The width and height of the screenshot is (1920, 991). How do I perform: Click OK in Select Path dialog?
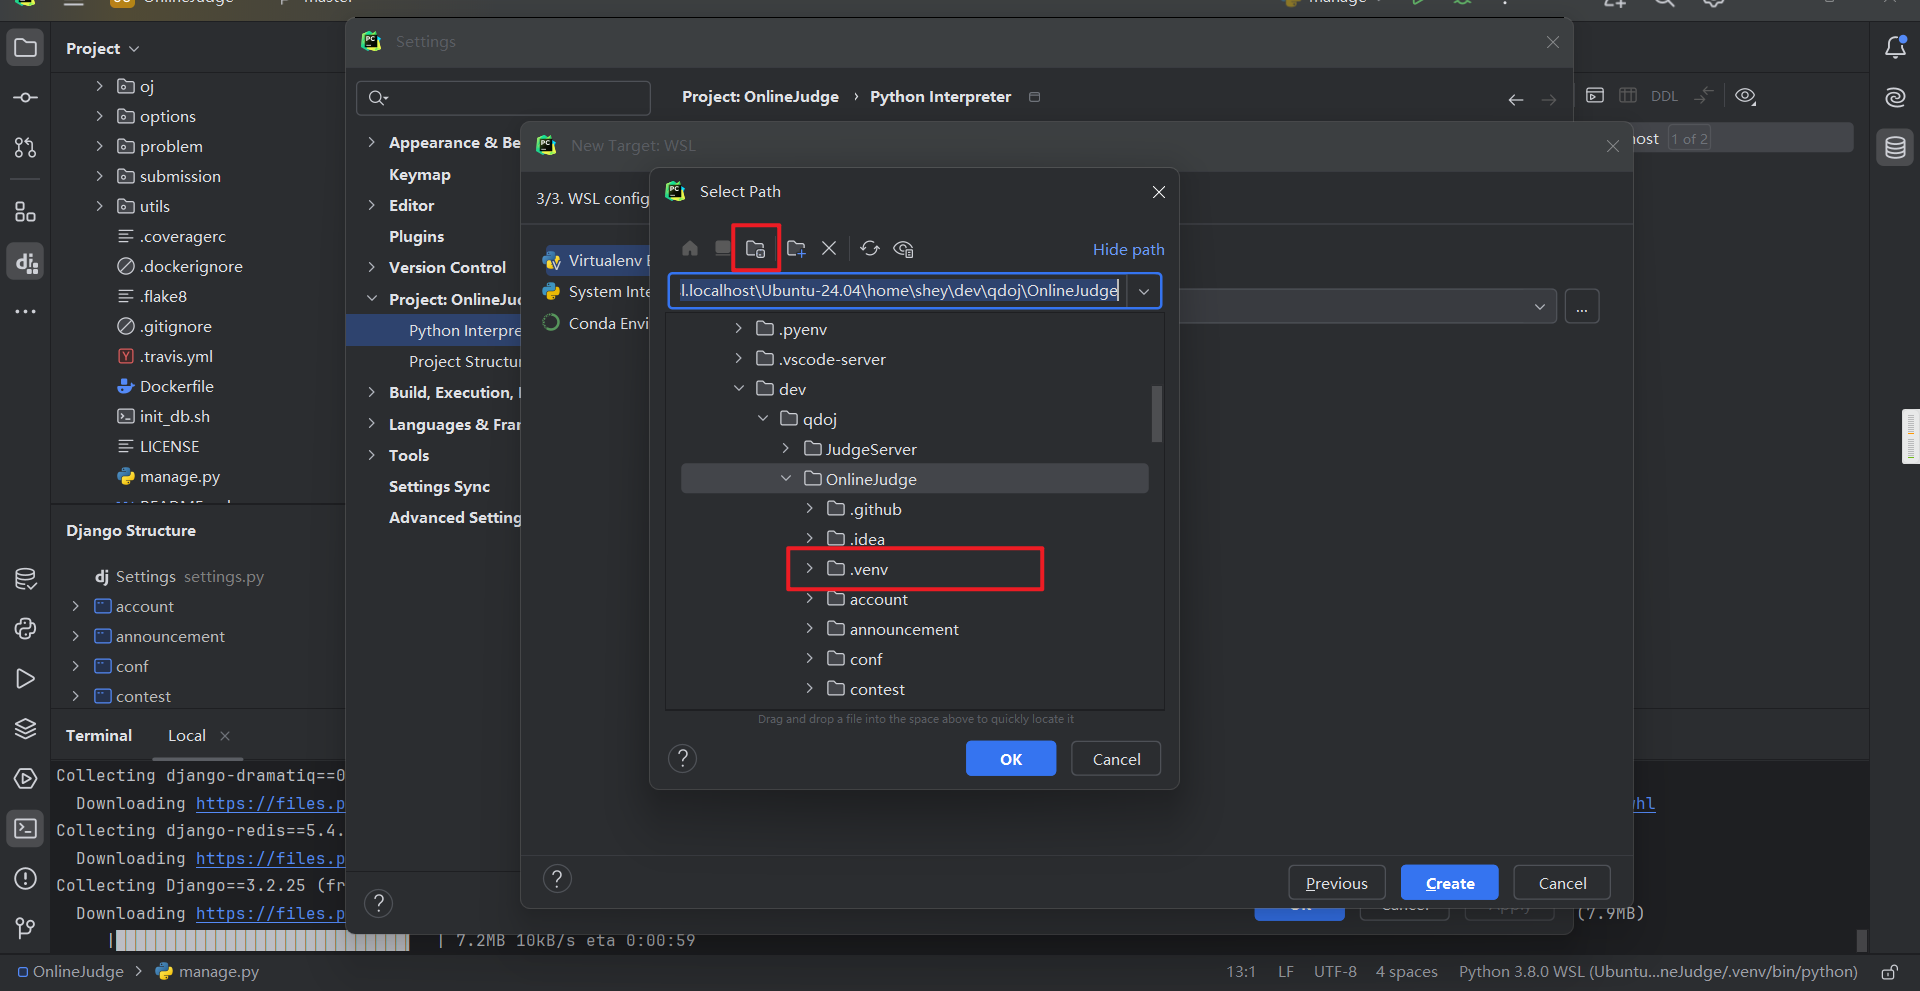pyautogui.click(x=1011, y=759)
